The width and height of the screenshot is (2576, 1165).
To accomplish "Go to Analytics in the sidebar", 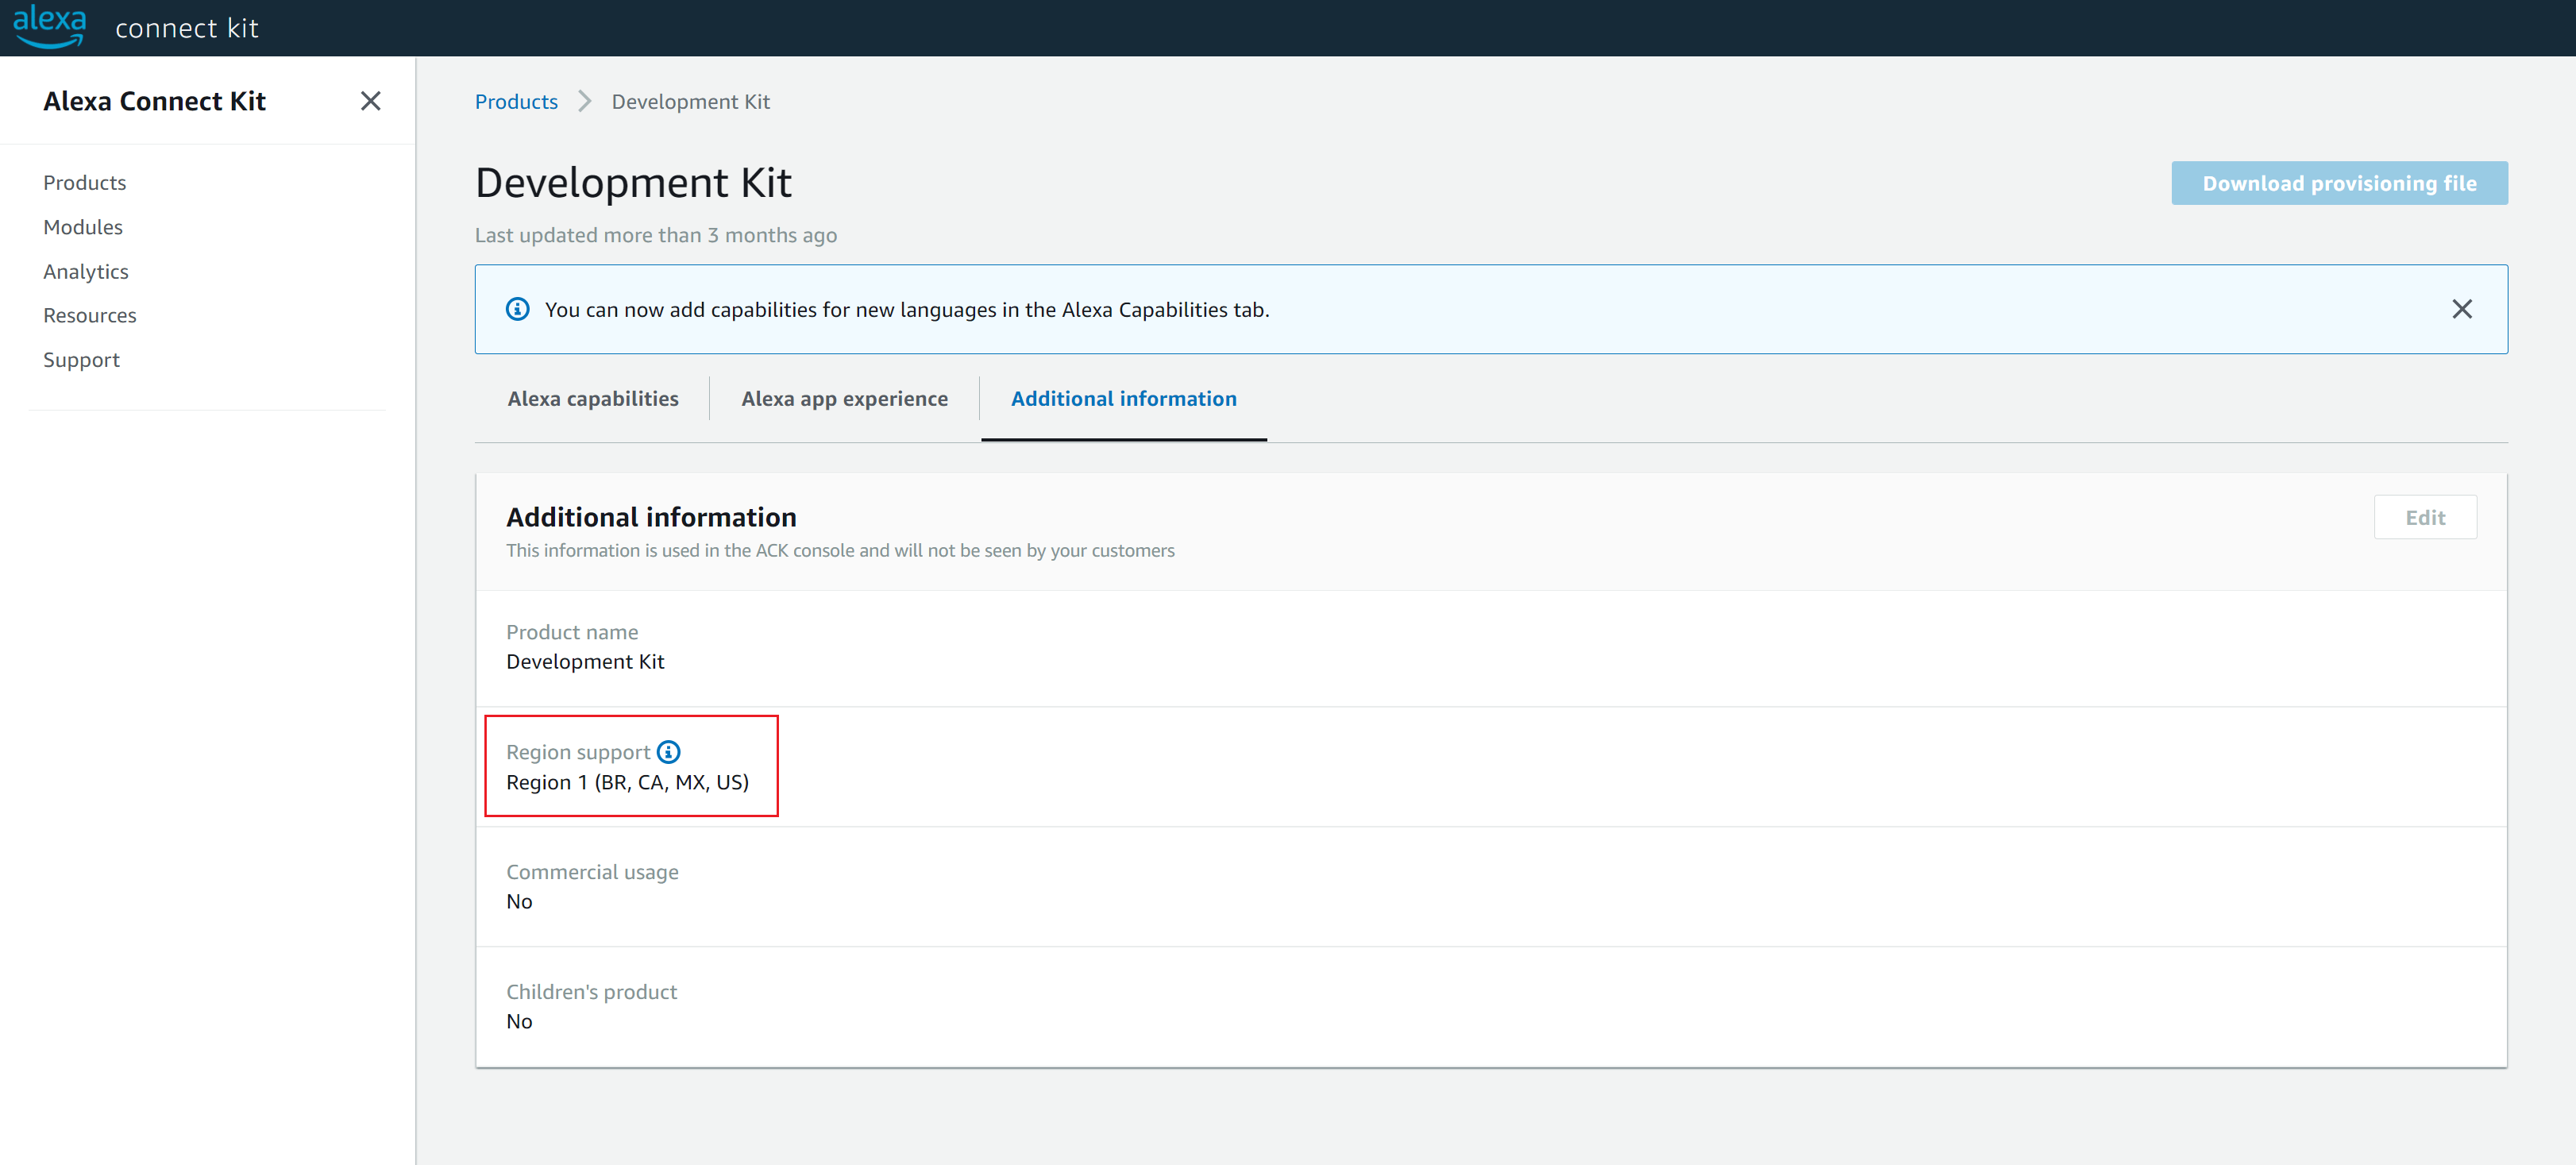I will pyautogui.click(x=85, y=271).
